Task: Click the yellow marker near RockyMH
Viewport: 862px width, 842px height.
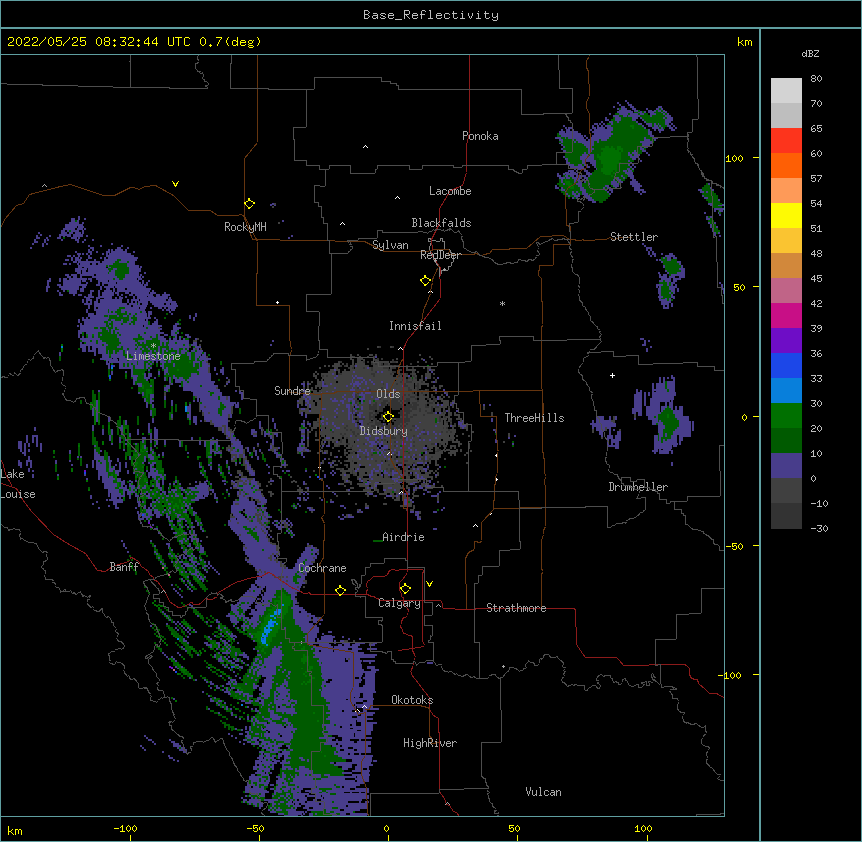Action: [249, 203]
